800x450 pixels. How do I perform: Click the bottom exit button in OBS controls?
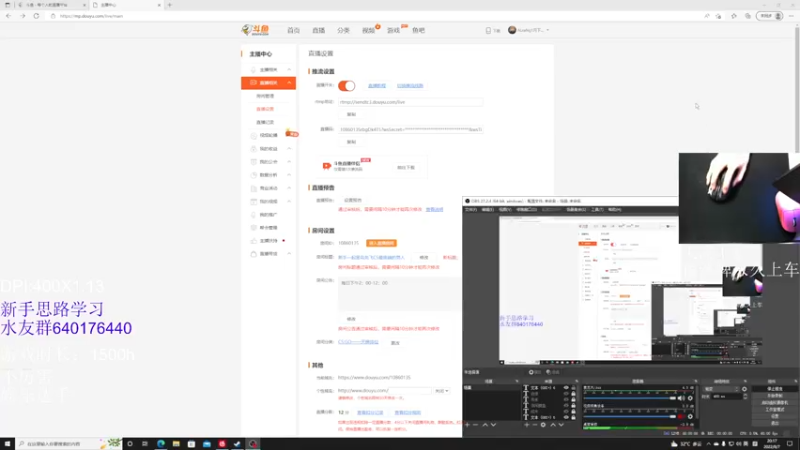tap(774, 423)
